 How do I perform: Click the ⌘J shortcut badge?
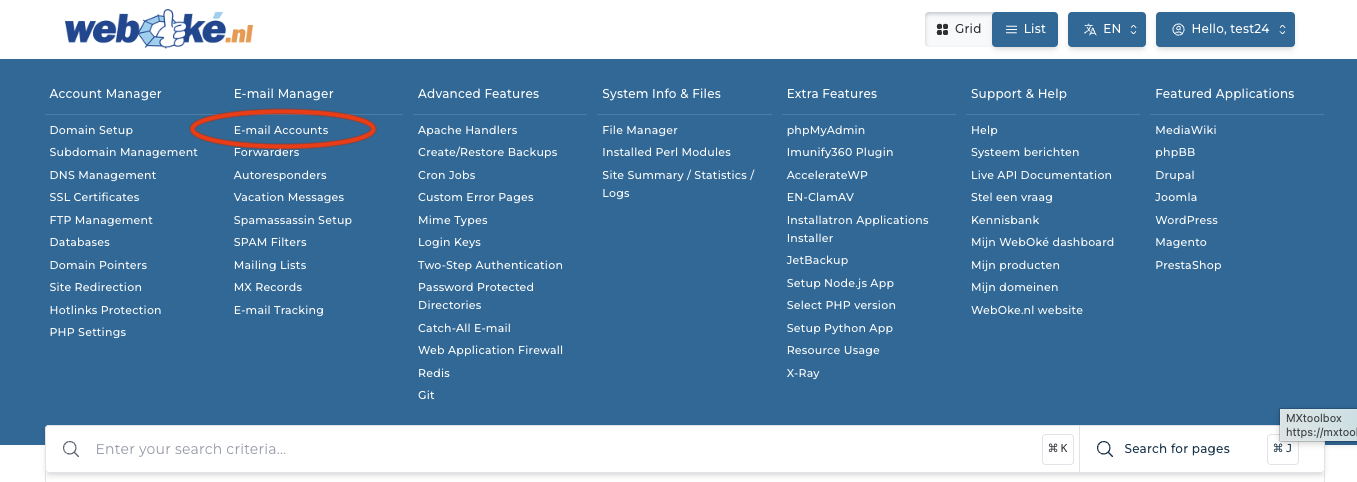pos(1282,449)
